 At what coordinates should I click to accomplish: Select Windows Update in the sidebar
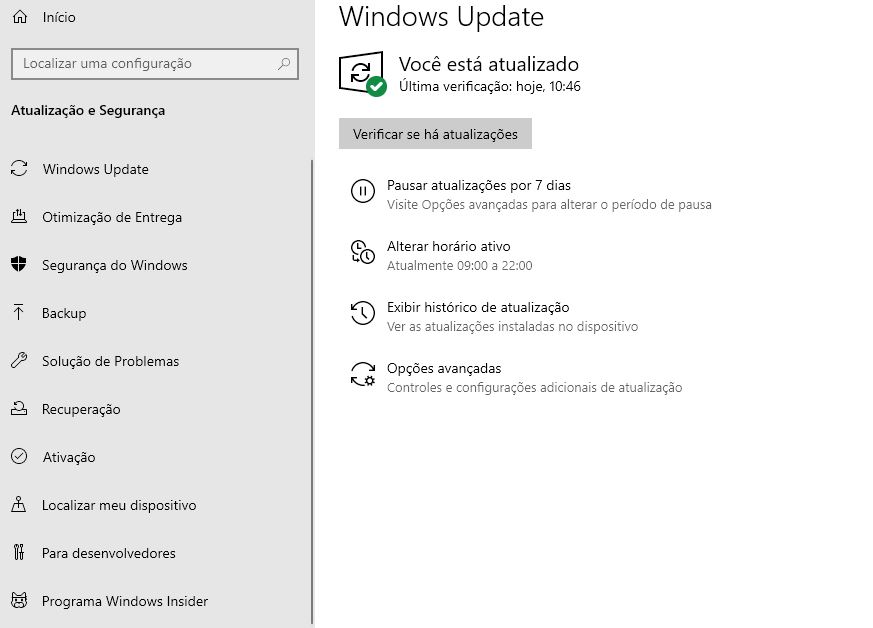95,169
